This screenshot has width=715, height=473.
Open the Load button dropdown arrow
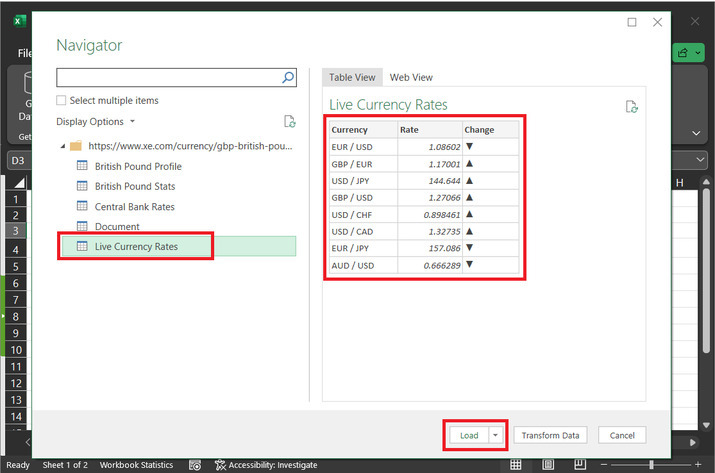[495, 435]
